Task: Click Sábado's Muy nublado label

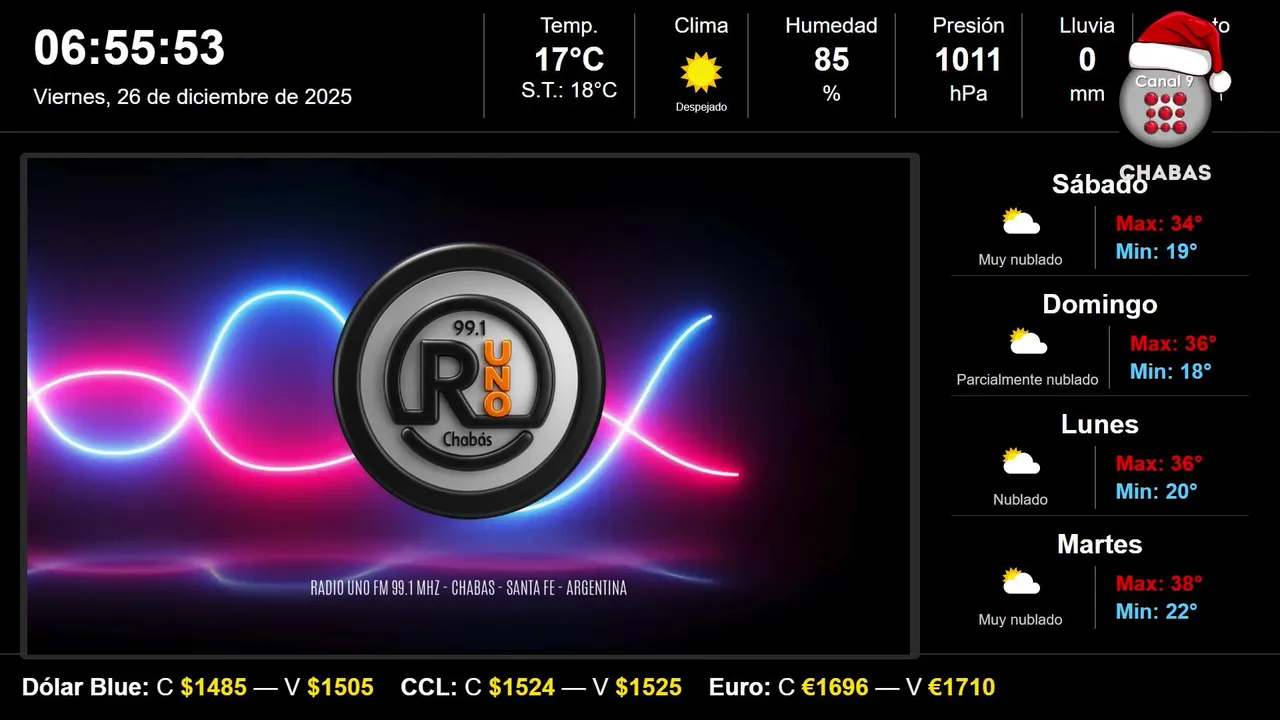Action: coord(1020,260)
